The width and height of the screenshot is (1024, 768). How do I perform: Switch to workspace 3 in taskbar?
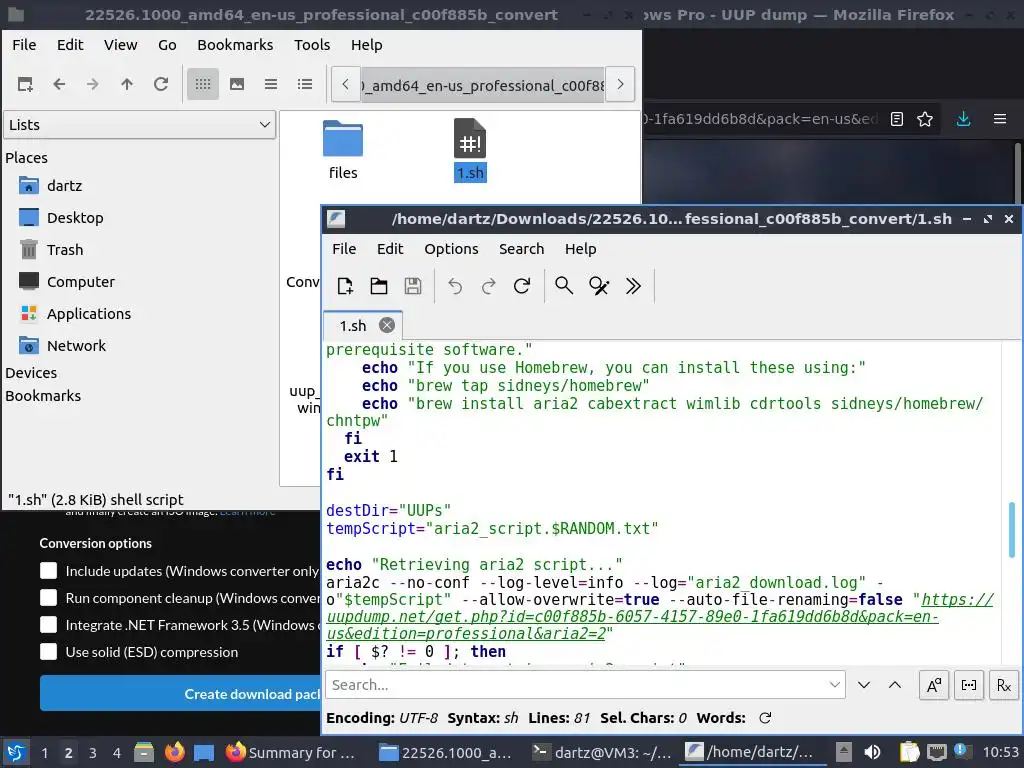coord(93,752)
